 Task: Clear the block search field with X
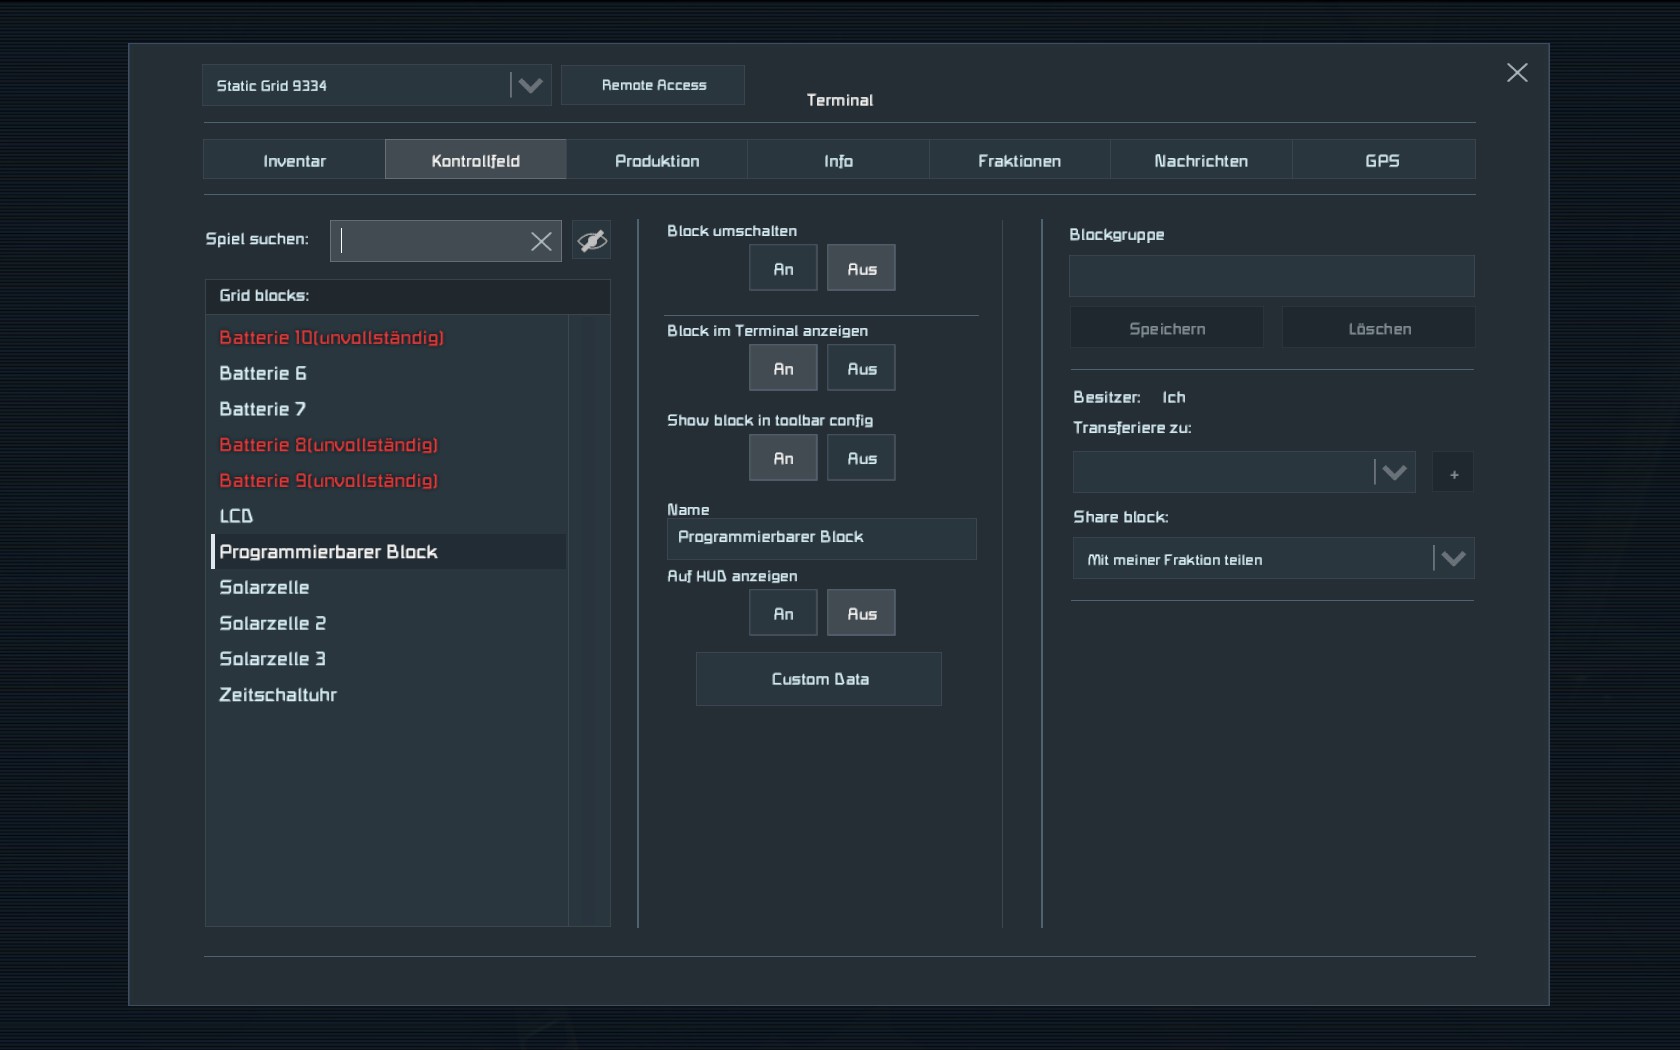click(541, 241)
